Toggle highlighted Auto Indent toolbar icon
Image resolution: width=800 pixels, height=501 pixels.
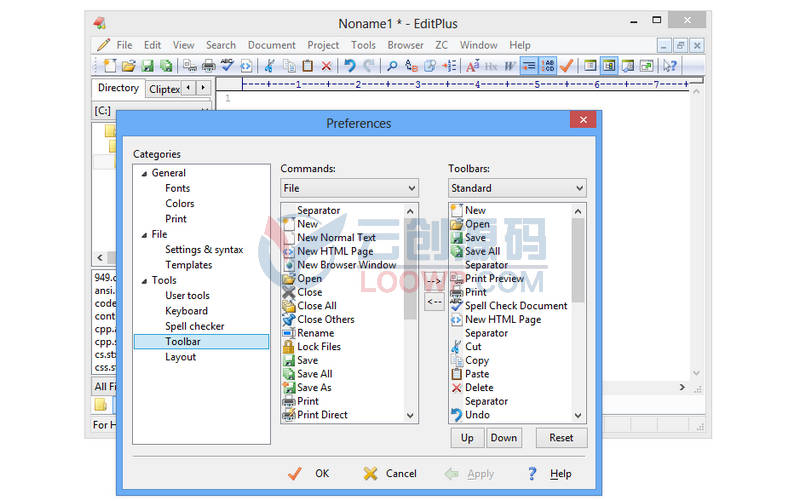(x=529, y=66)
